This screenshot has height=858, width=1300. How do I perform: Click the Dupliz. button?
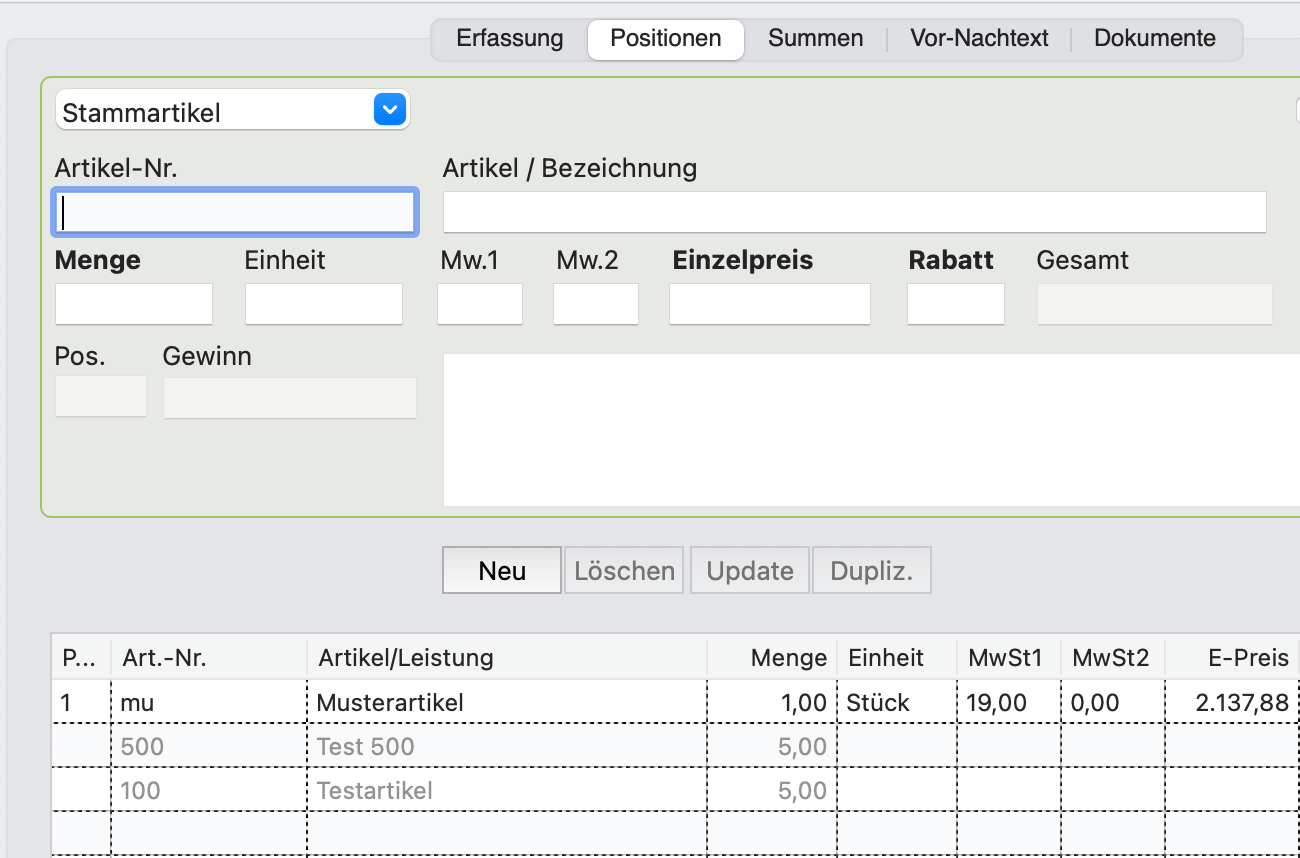(x=871, y=570)
